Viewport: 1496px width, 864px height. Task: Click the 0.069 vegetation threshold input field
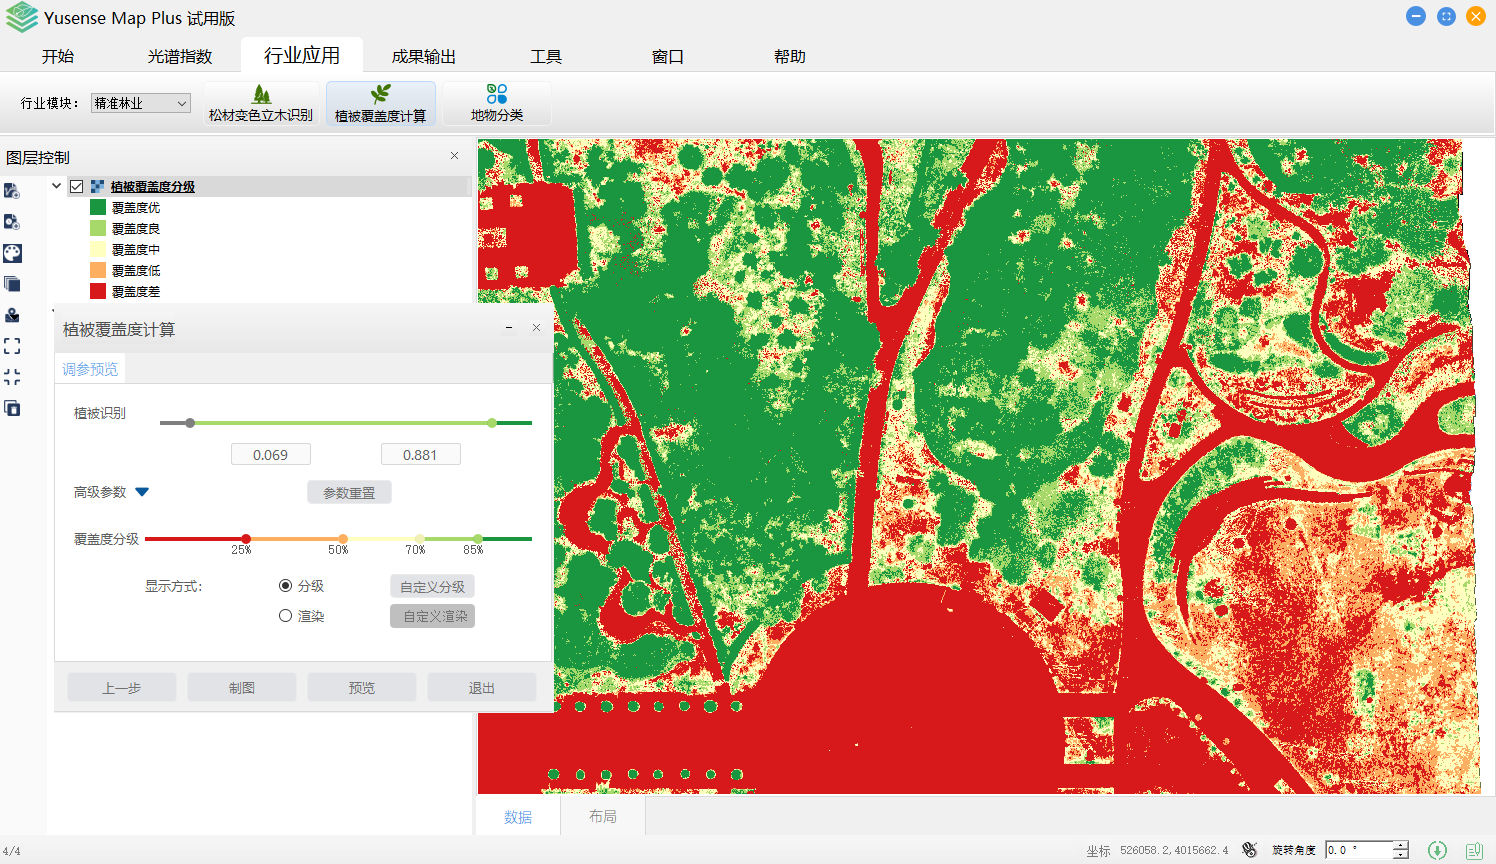pos(270,455)
